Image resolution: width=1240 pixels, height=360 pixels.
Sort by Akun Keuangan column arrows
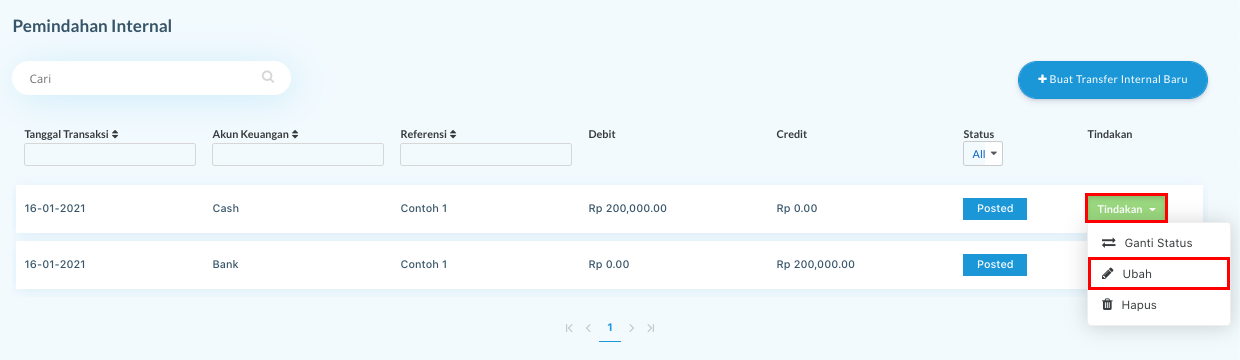[296, 134]
